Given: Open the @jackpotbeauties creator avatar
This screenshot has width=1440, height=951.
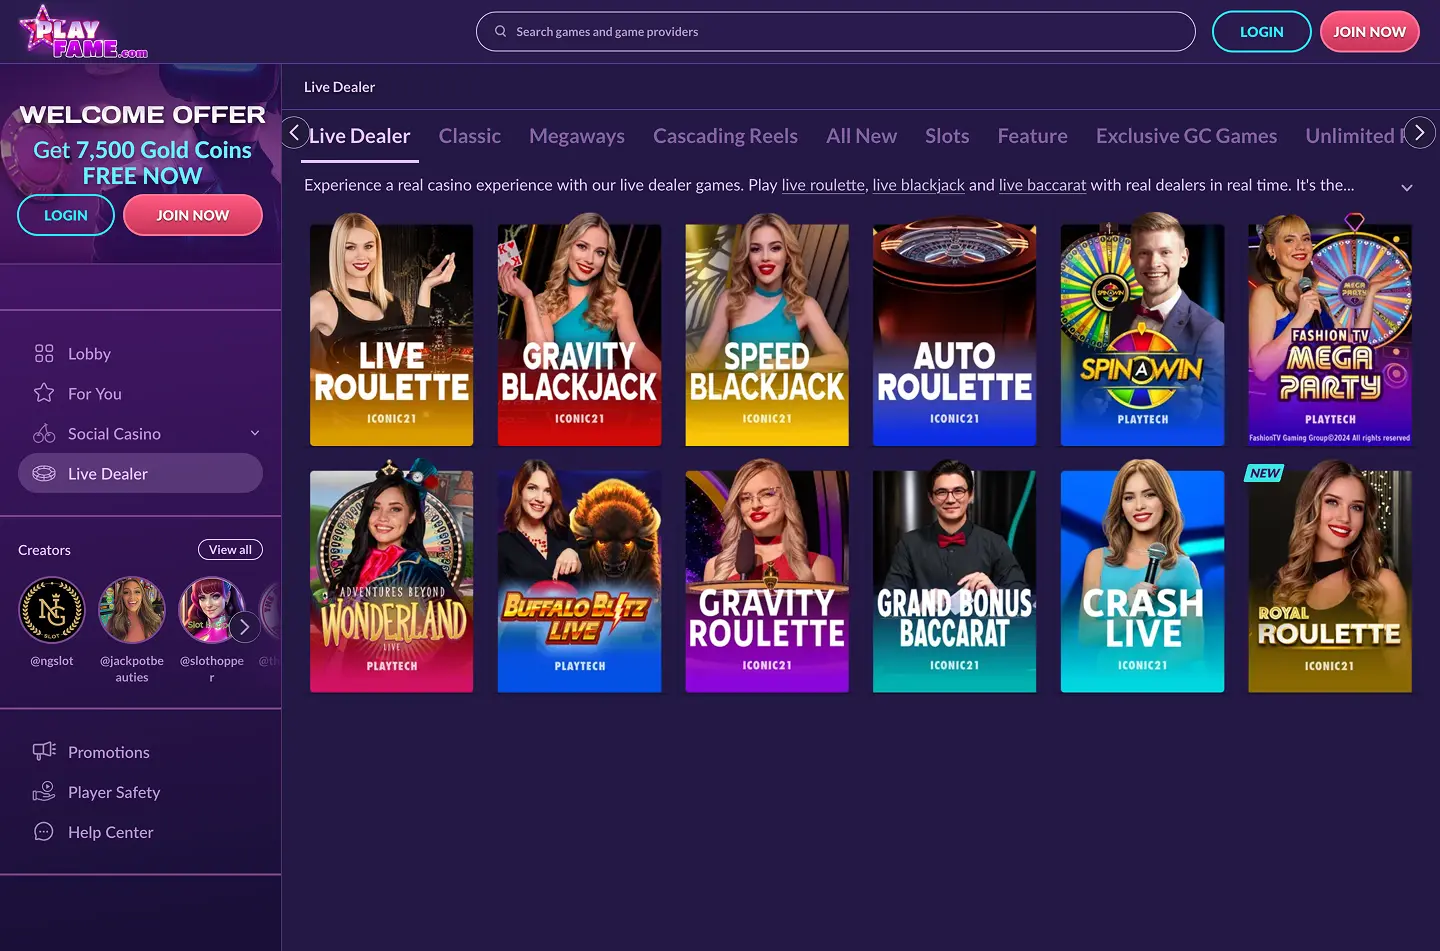Looking at the screenshot, I should pyautogui.click(x=132, y=610).
